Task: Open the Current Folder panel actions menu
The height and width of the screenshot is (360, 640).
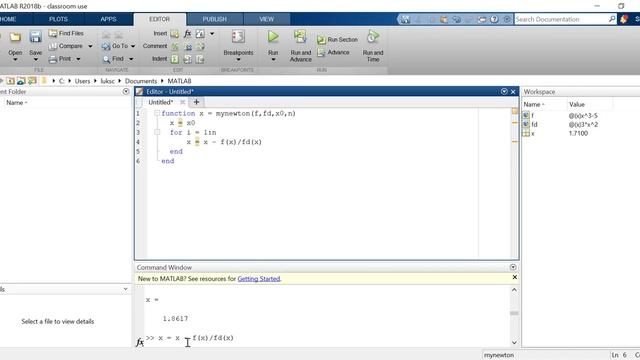Action: (126, 91)
